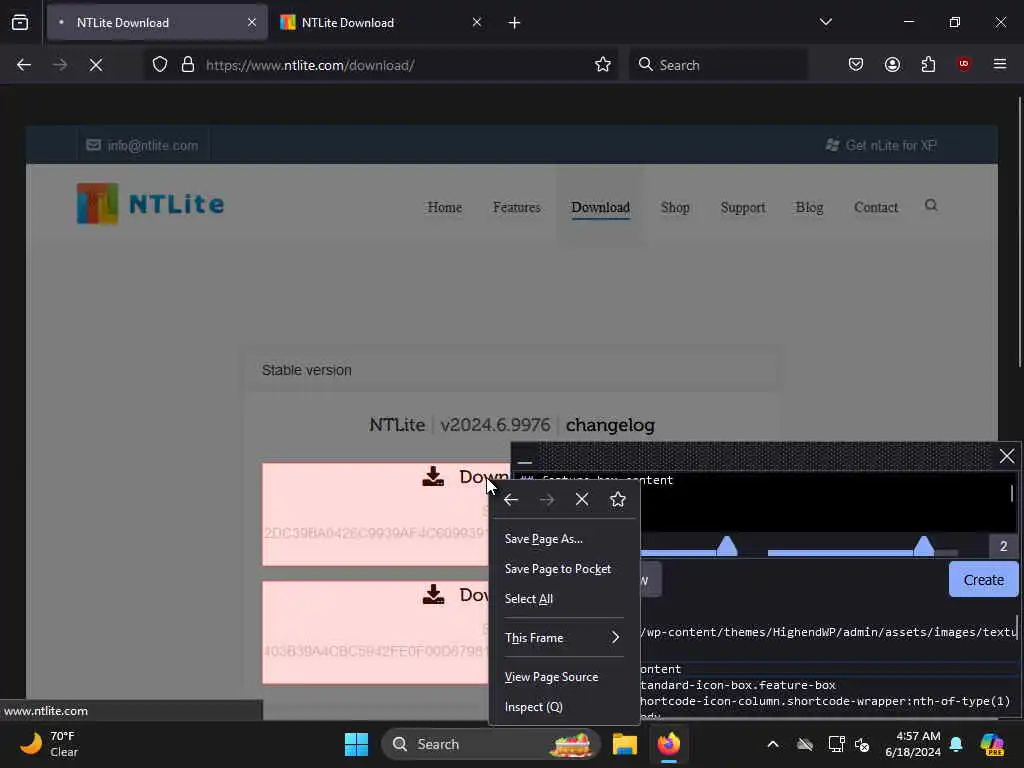Open the Copilot preview icon in taskbar
The image size is (1024, 768).
tap(992, 744)
